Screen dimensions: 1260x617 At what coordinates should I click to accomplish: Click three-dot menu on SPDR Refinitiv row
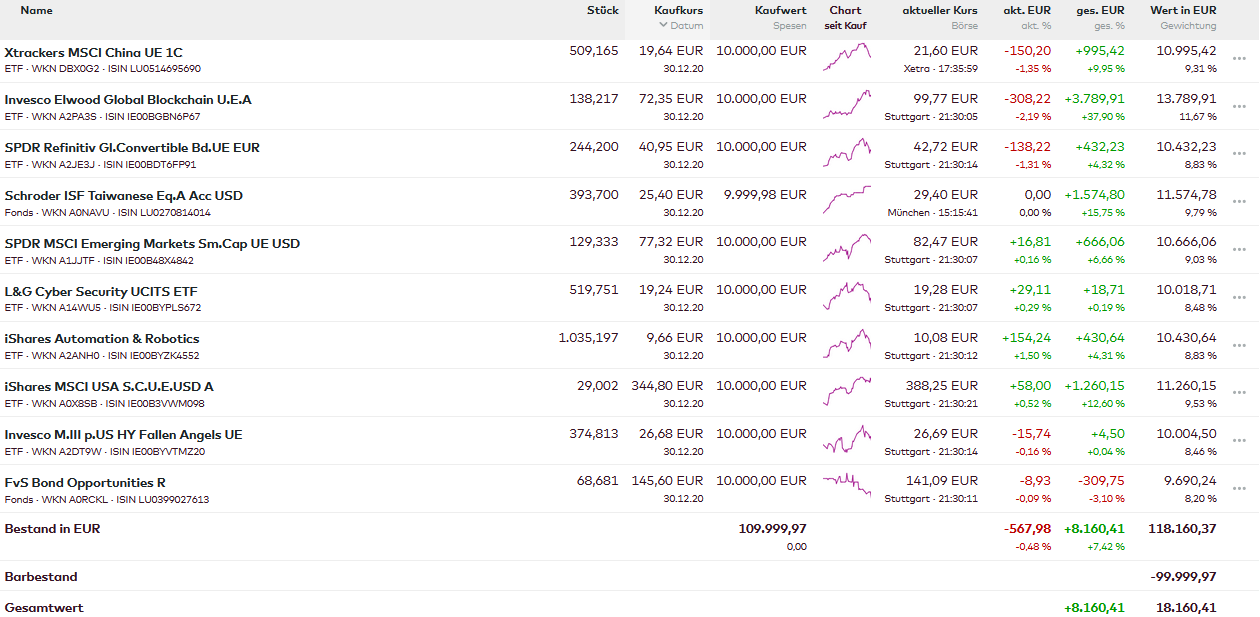coord(1239,155)
